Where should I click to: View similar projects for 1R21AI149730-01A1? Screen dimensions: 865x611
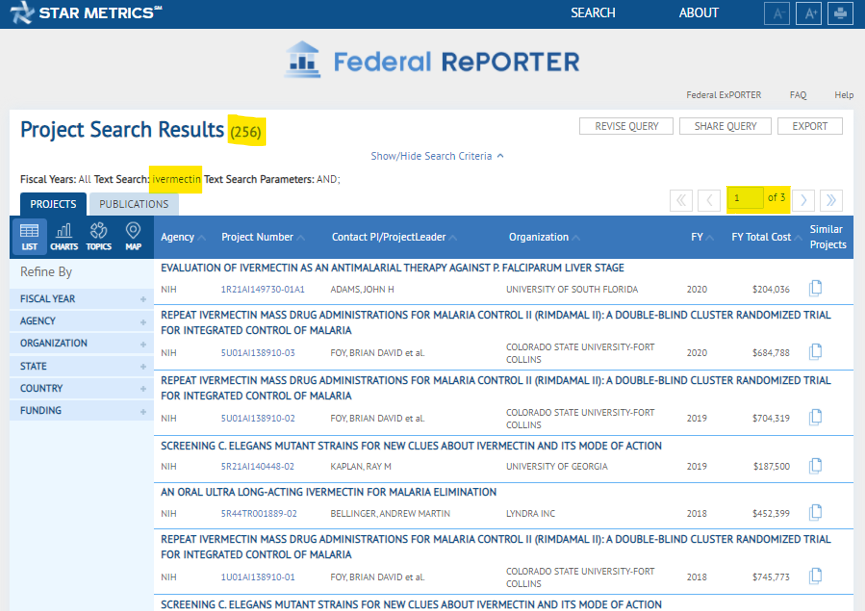click(815, 288)
